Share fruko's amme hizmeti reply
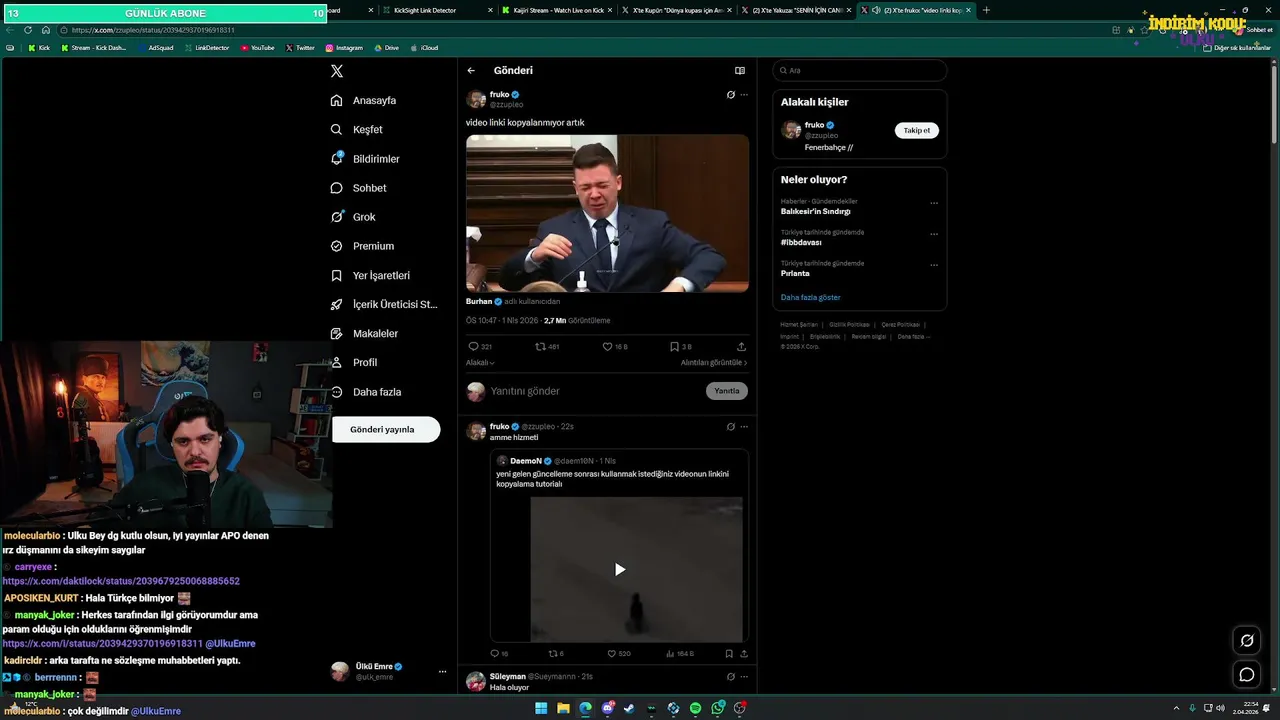Image resolution: width=1280 pixels, height=720 pixels. (x=743, y=654)
